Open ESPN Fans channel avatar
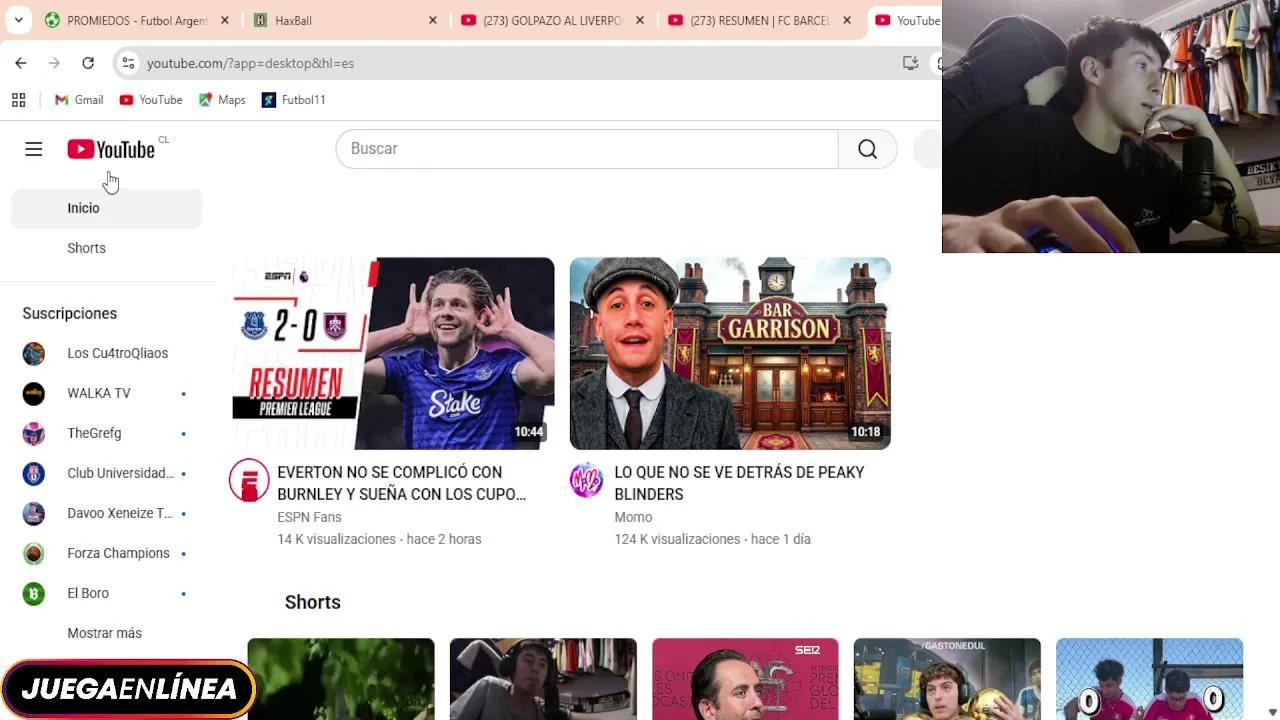The width and height of the screenshot is (1280, 720). pos(249,481)
